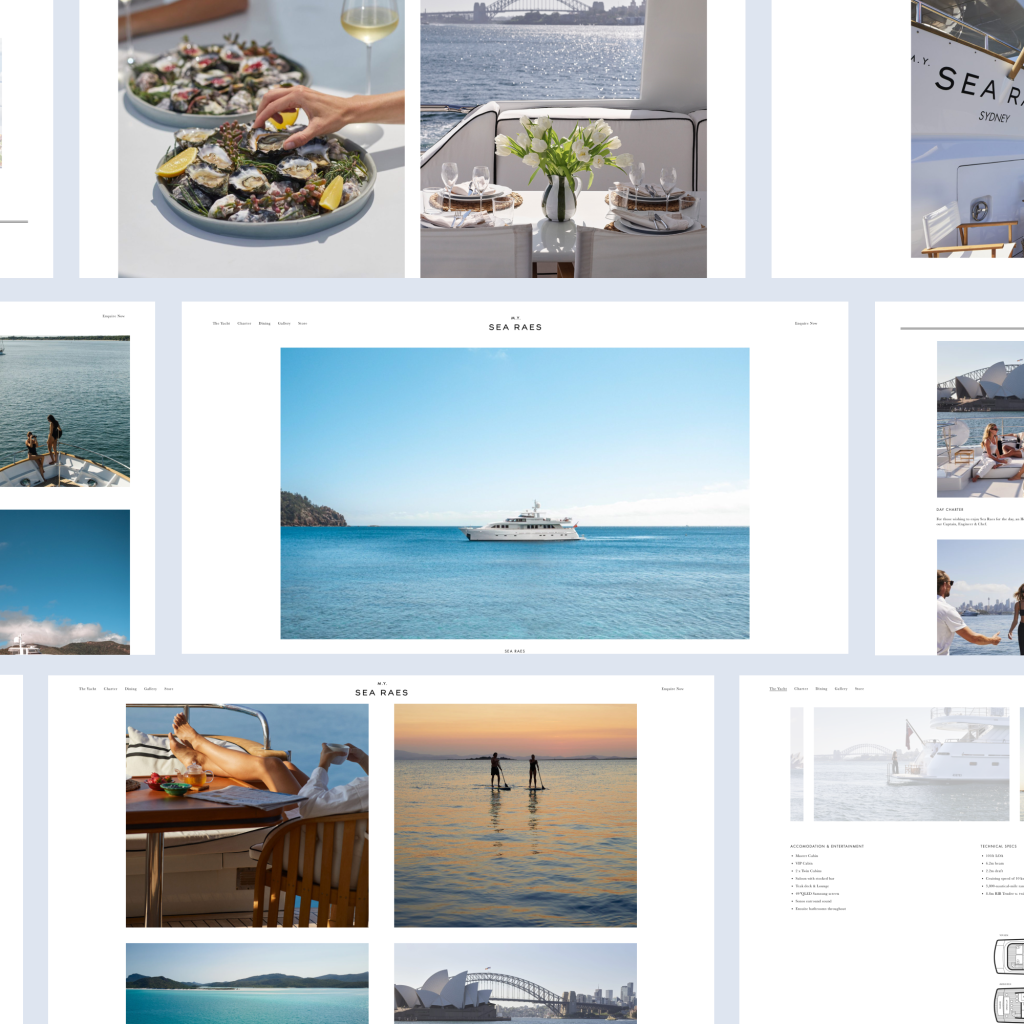
Task: Open 'Charter' in the hero page navigation
Action: [x=244, y=323]
